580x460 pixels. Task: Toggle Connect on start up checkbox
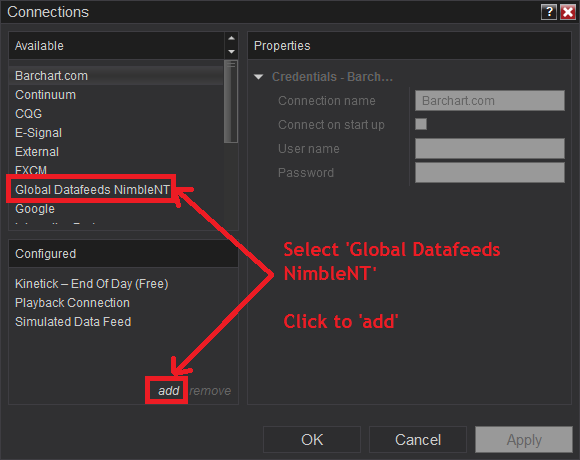point(421,124)
